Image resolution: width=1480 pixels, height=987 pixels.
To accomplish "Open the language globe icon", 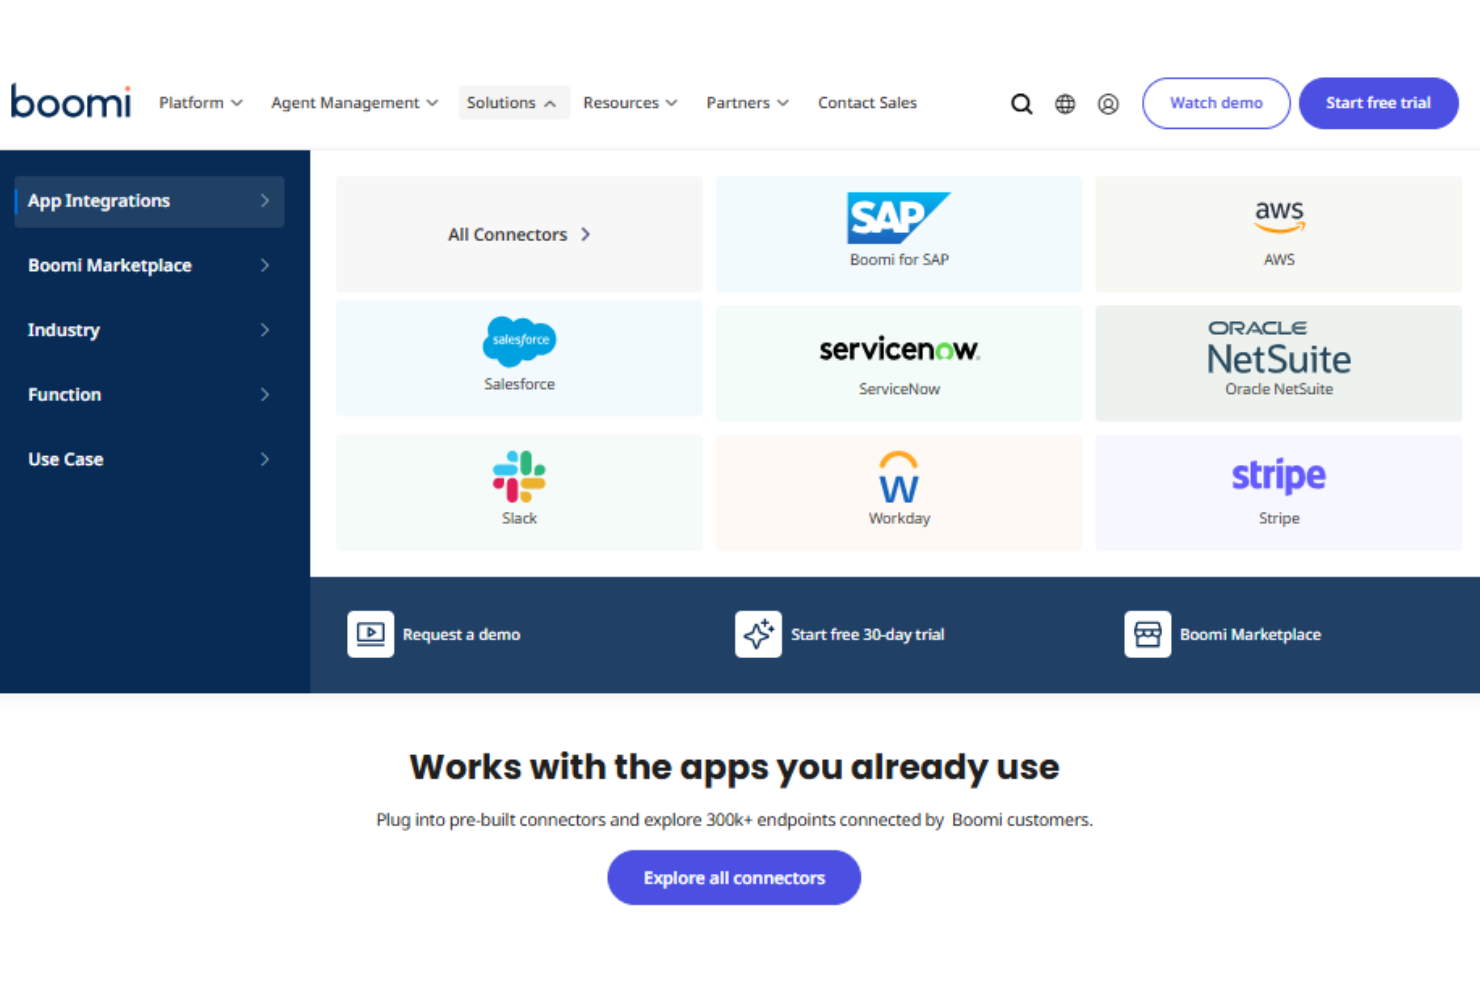I will click(1065, 104).
